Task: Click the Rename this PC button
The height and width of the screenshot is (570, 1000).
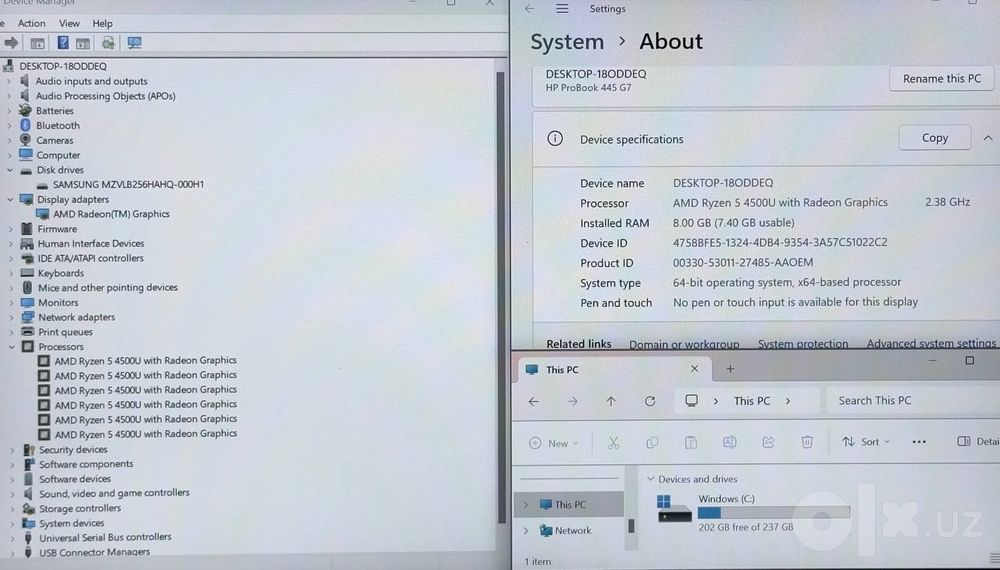Action: coord(941,78)
